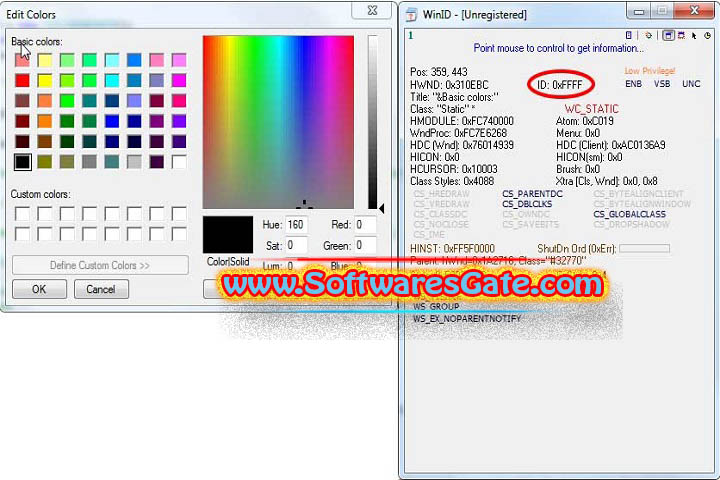
Task: Click 'HINST: 0xFF5F0000' text
Action: pos(452,248)
